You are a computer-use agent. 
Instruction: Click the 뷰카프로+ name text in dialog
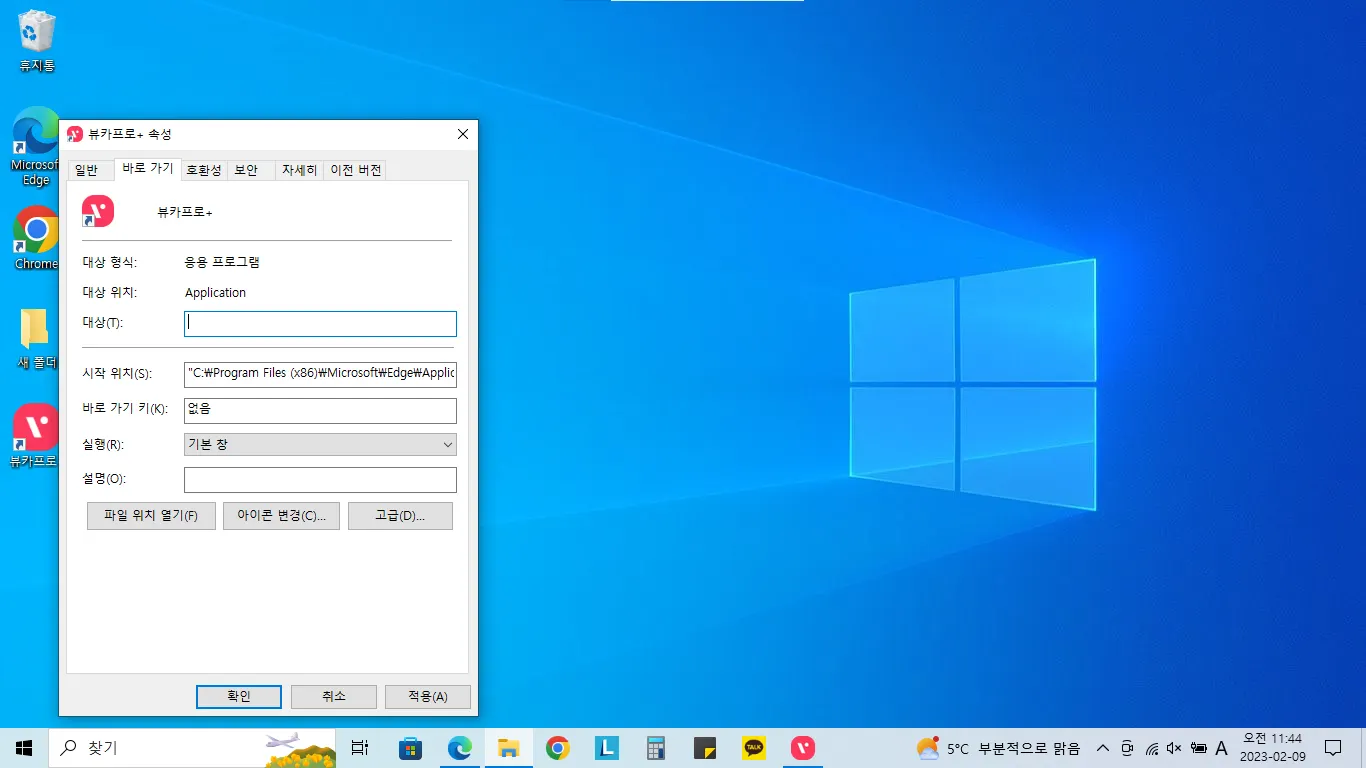(185, 212)
